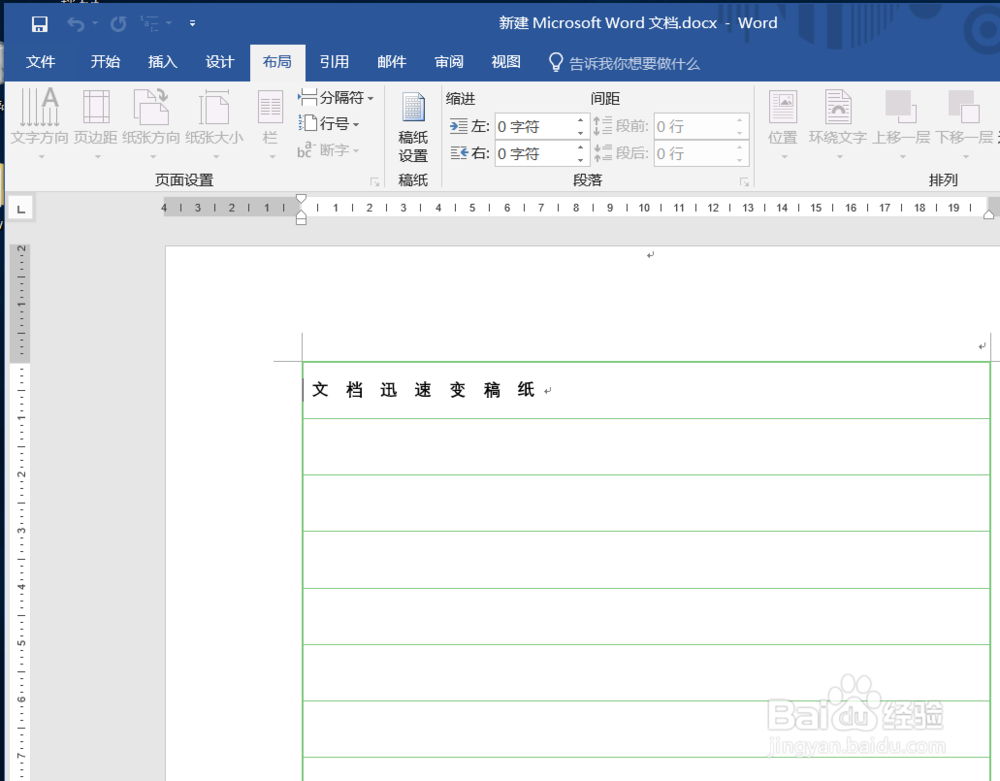The width and height of the screenshot is (1000, 781).
Task: Open the 审阅 ribbon tab
Action: pyautogui.click(x=448, y=62)
